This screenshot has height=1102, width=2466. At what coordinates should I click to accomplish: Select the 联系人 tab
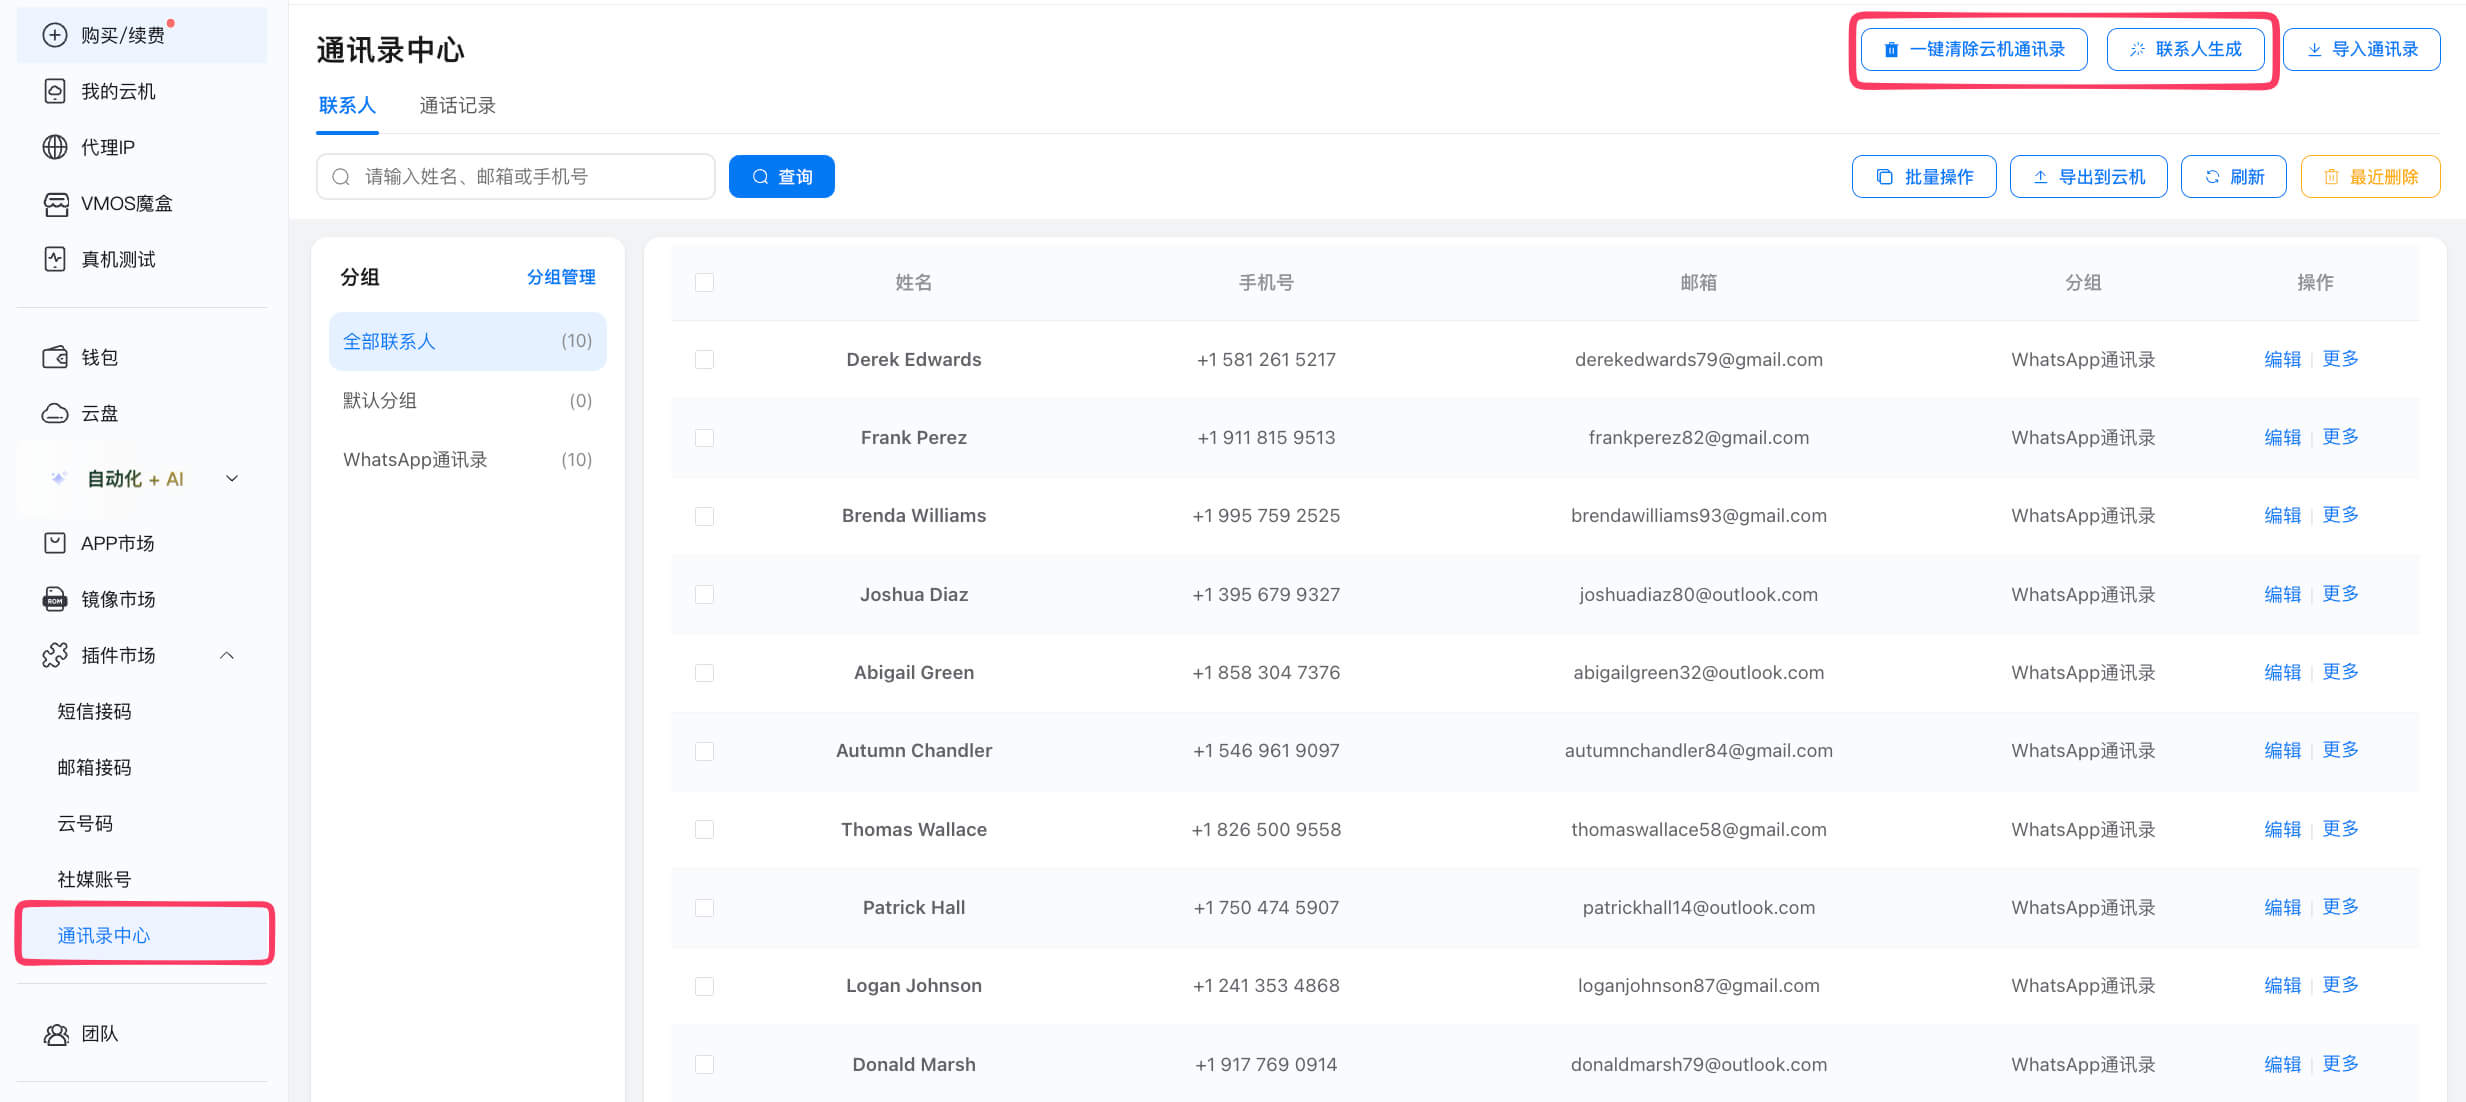point(347,106)
